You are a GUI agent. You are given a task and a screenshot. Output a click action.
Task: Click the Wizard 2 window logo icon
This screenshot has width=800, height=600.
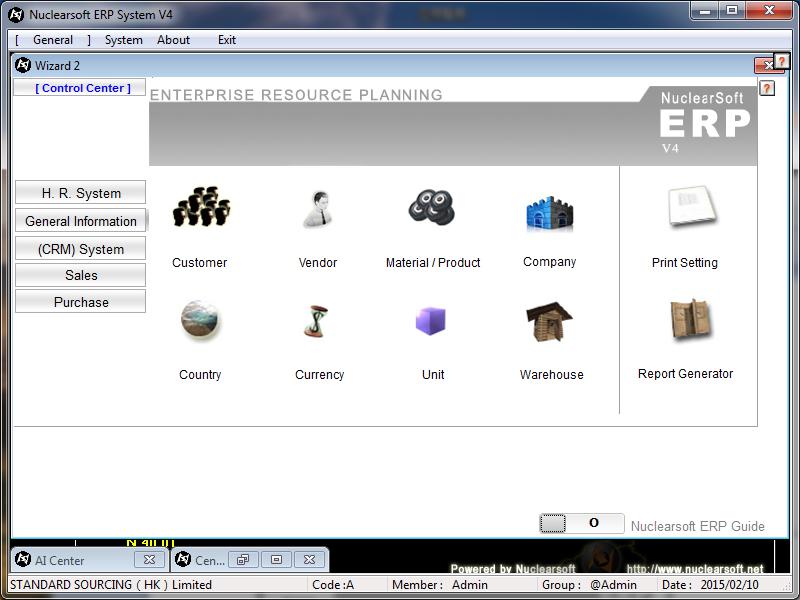click(23, 65)
